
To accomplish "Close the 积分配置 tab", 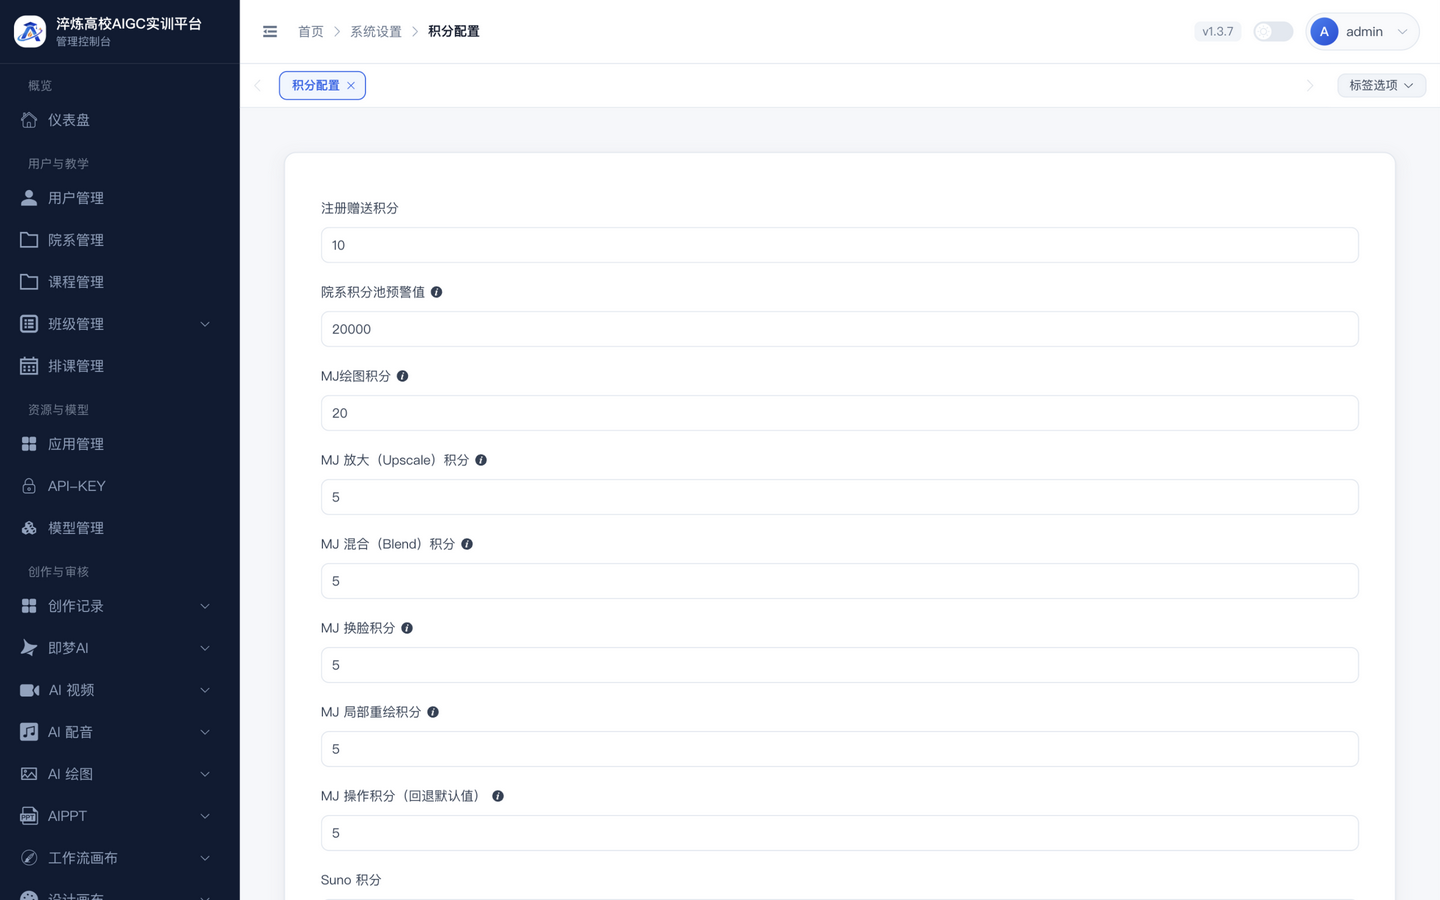I will coord(351,85).
